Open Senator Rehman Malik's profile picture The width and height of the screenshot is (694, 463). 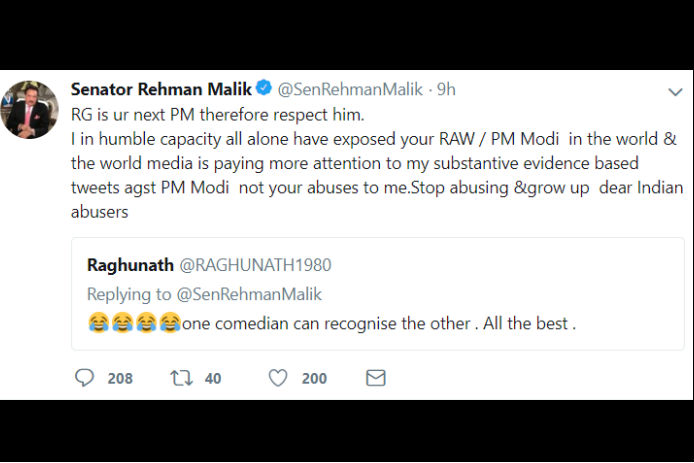point(29,109)
